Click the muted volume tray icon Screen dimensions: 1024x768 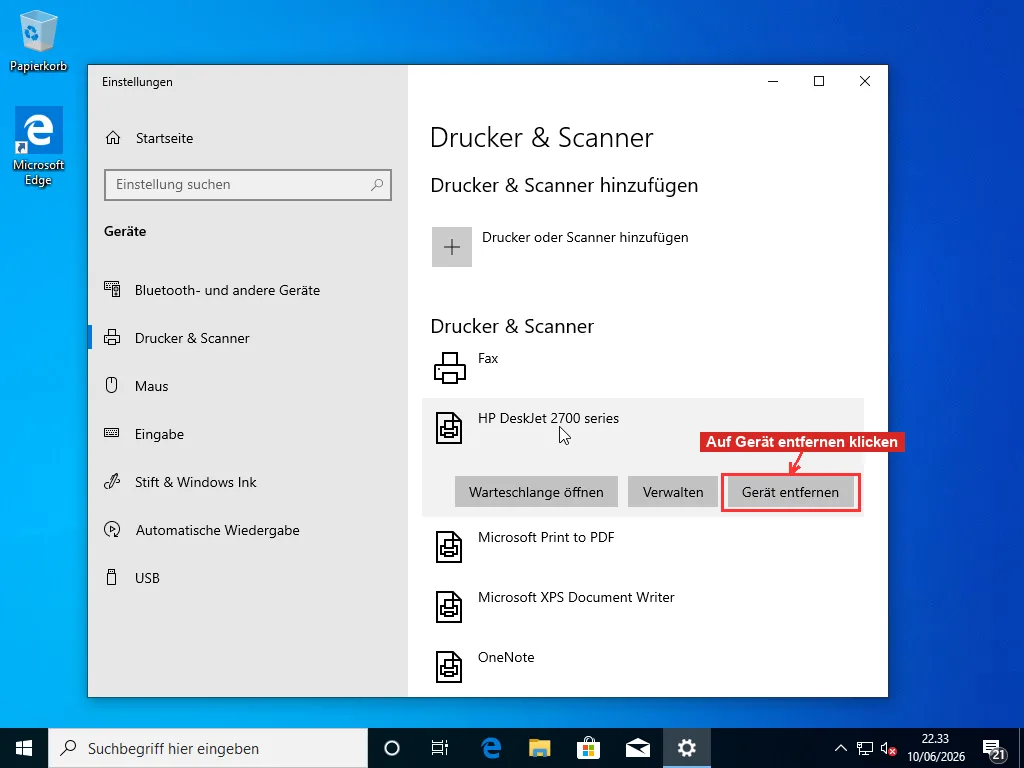point(888,748)
